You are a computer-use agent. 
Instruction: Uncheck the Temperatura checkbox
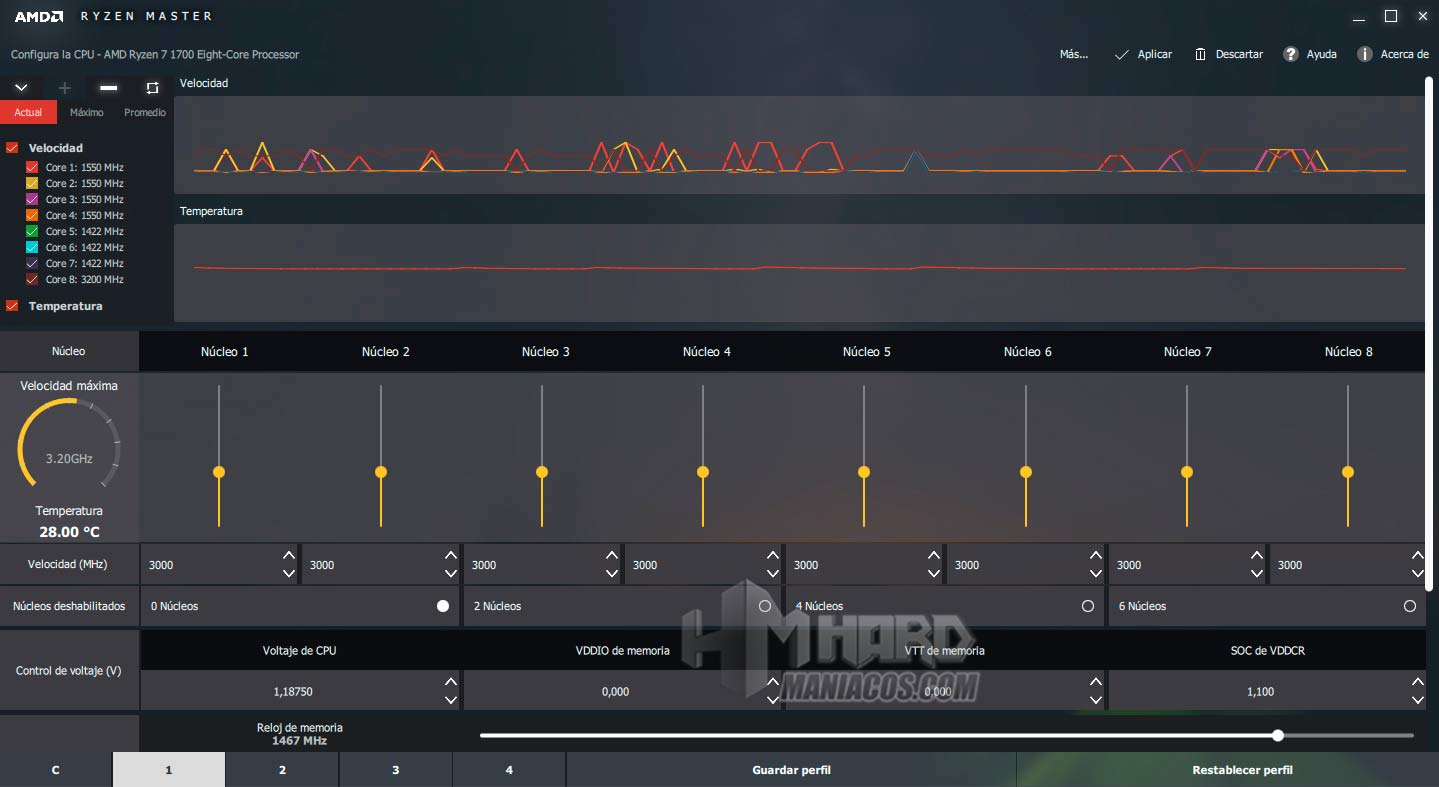[x=12, y=306]
